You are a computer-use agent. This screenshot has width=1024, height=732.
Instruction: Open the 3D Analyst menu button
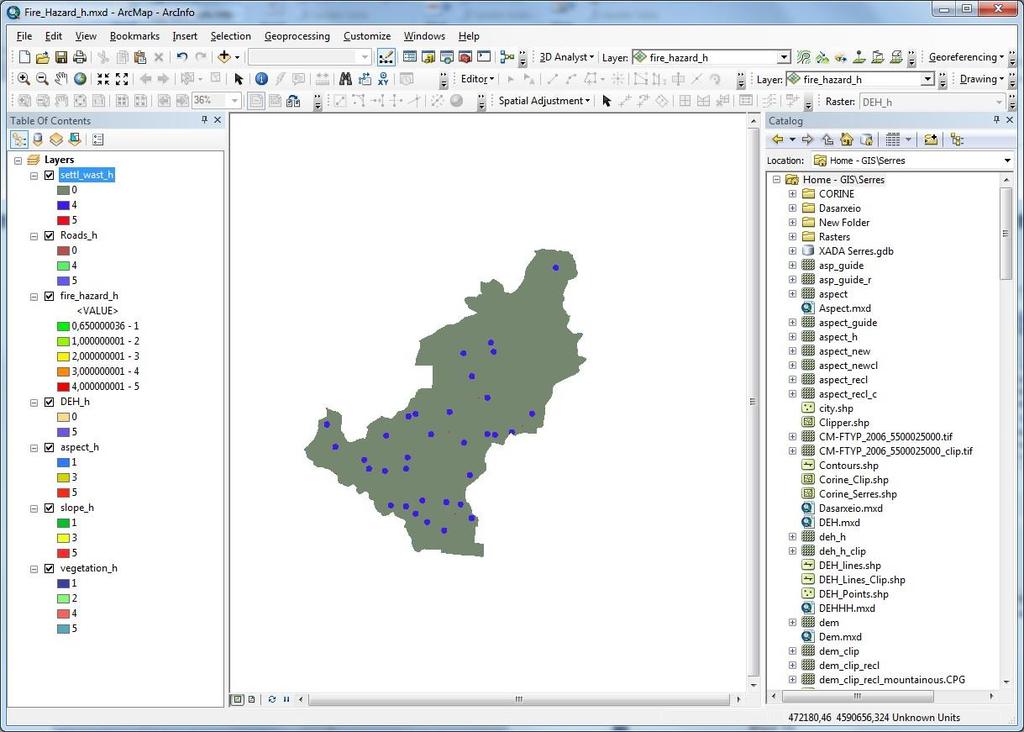566,57
